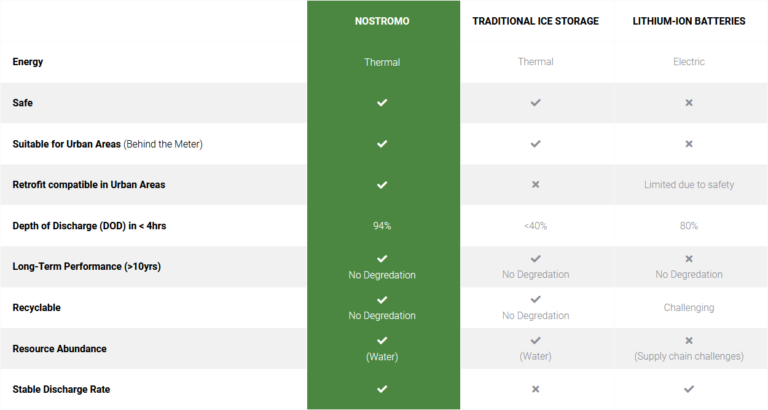The width and height of the screenshot is (768, 410).
Task: Click Traditional Ice Storage X for Retrofit compatible
Action: 536,185
